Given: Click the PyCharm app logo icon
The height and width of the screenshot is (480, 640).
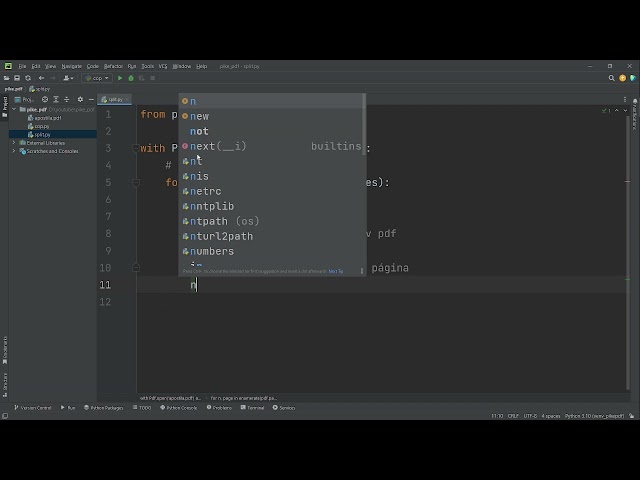Looking at the screenshot, I should [x=8, y=66].
